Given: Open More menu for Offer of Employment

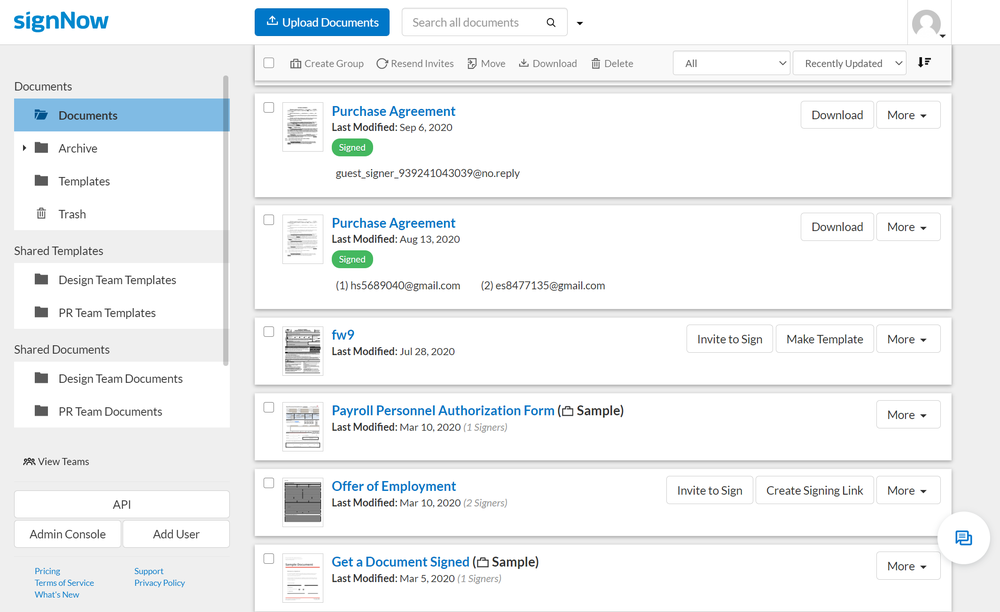Looking at the screenshot, I should [x=908, y=490].
